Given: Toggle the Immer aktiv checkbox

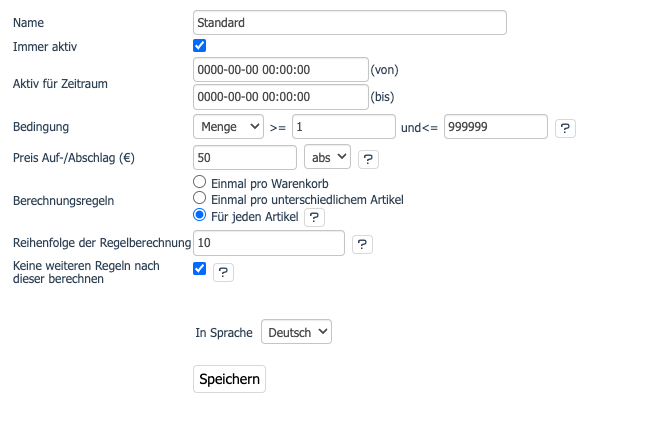Looking at the screenshot, I should coord(200,46).
